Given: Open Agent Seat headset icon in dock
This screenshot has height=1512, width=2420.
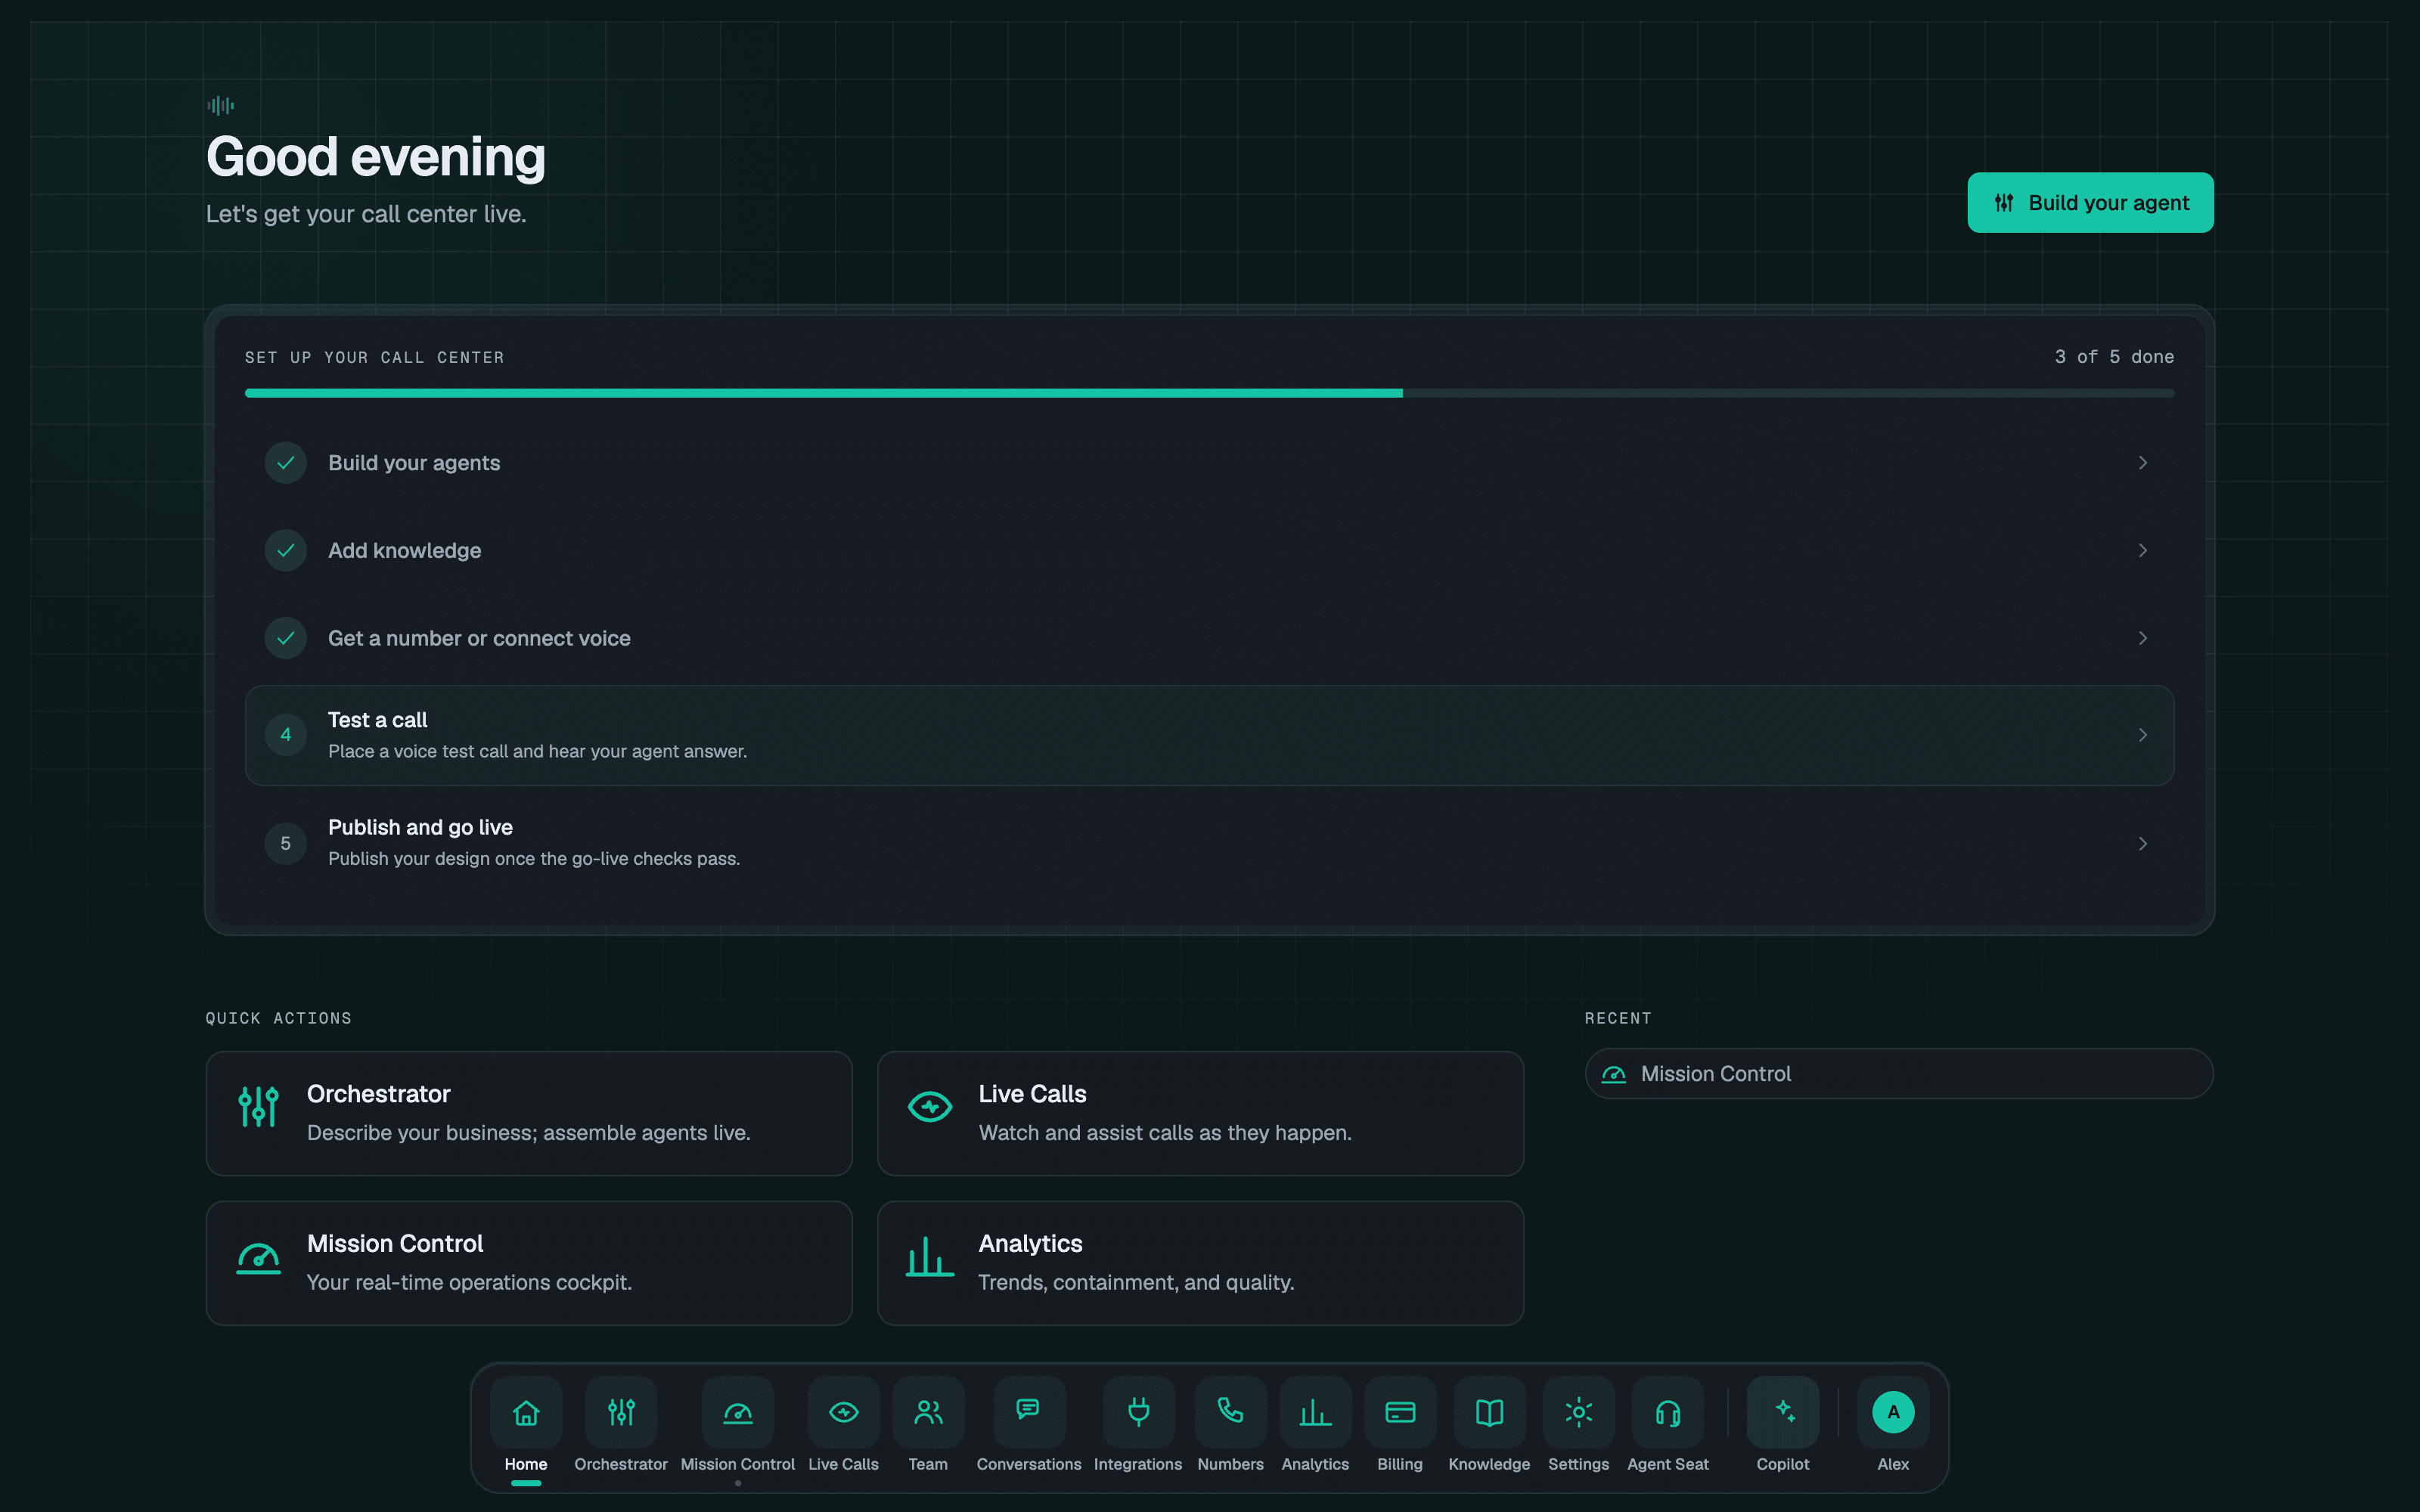Looking at the screenshot, I should tap(1668, 1412).
